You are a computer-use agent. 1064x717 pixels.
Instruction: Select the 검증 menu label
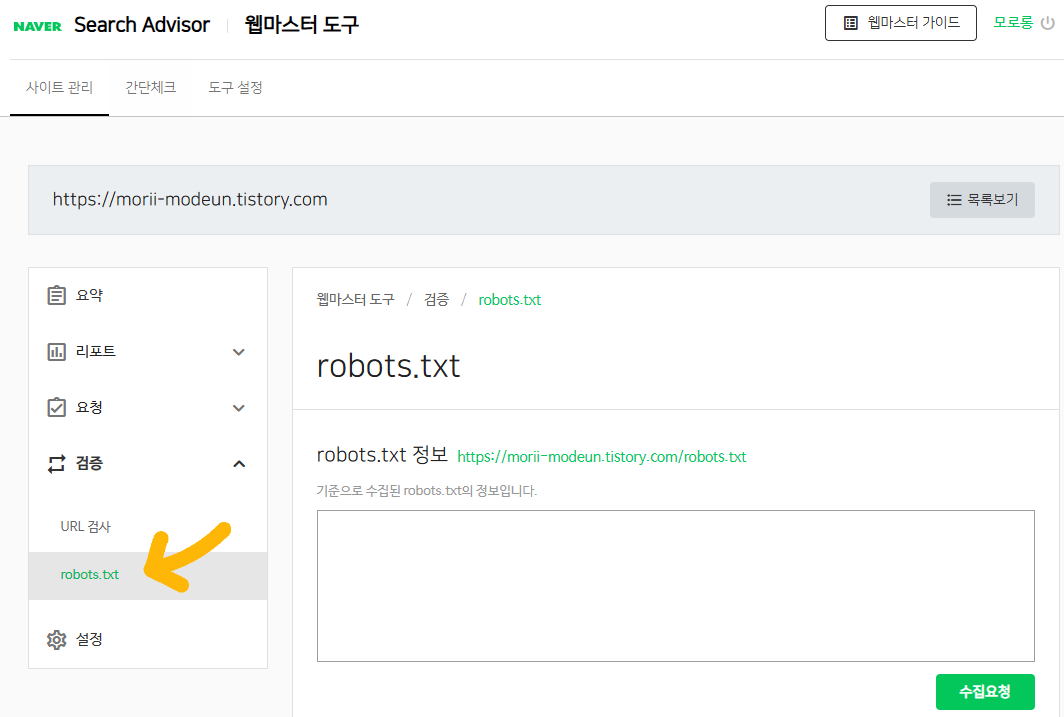pyautogui.click(x=89, y=463)
